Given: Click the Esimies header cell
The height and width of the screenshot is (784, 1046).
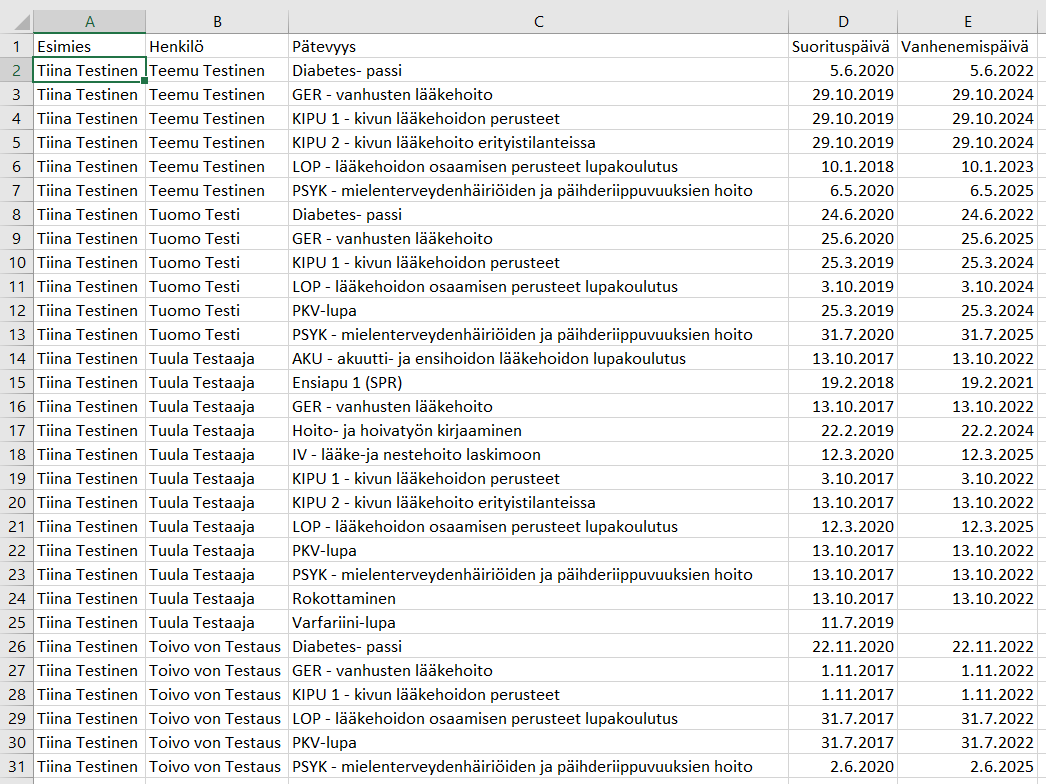Looking at the screenshot, I should tap(89, 46).
